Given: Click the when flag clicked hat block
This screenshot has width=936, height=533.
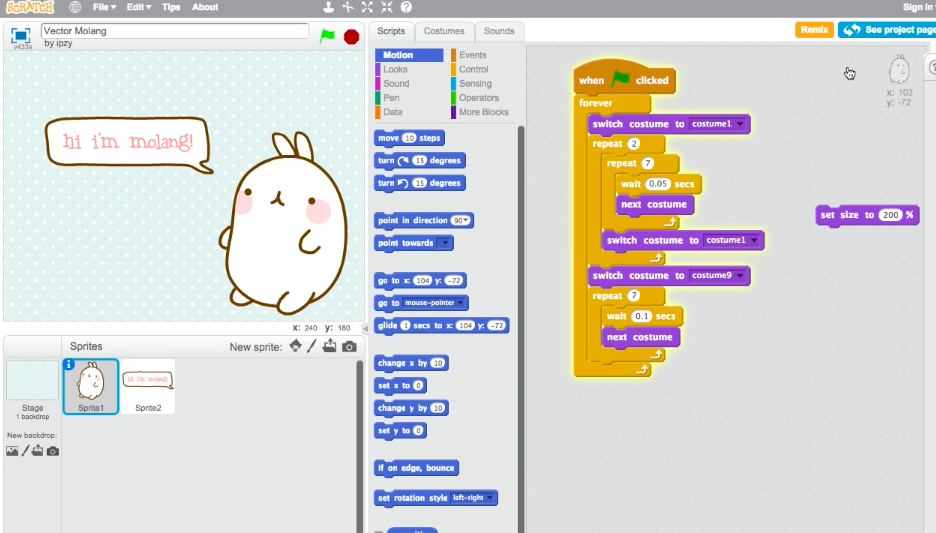Looking at the screenshot, I should [x=624, y=78].
